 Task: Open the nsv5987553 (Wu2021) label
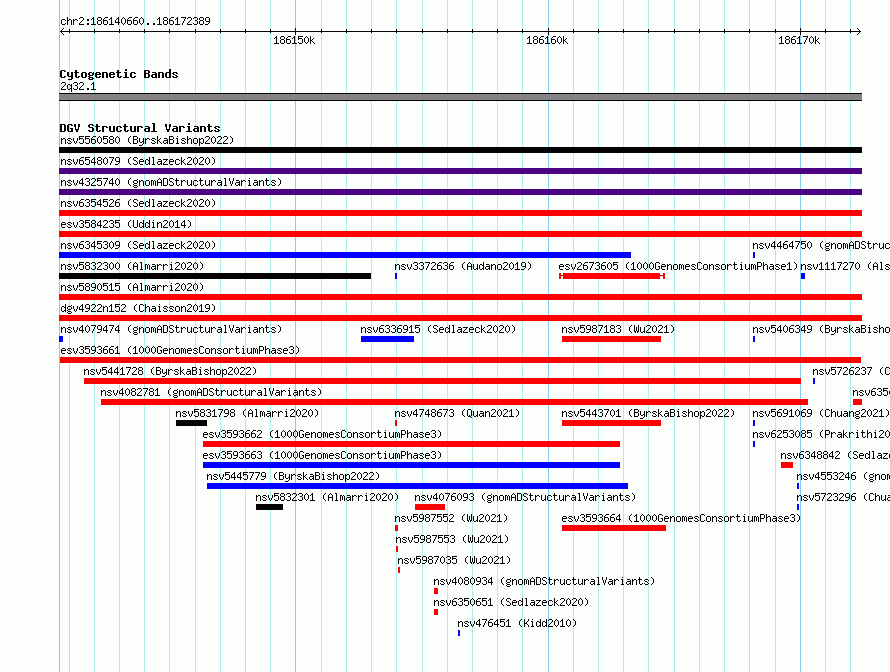(x=452, y=539)
